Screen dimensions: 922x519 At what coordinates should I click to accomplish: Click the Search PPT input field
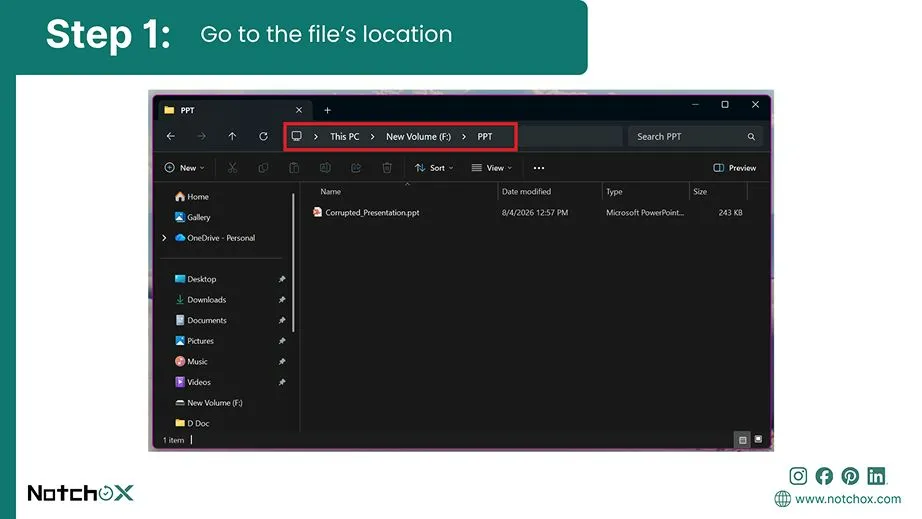pos(696,137)
